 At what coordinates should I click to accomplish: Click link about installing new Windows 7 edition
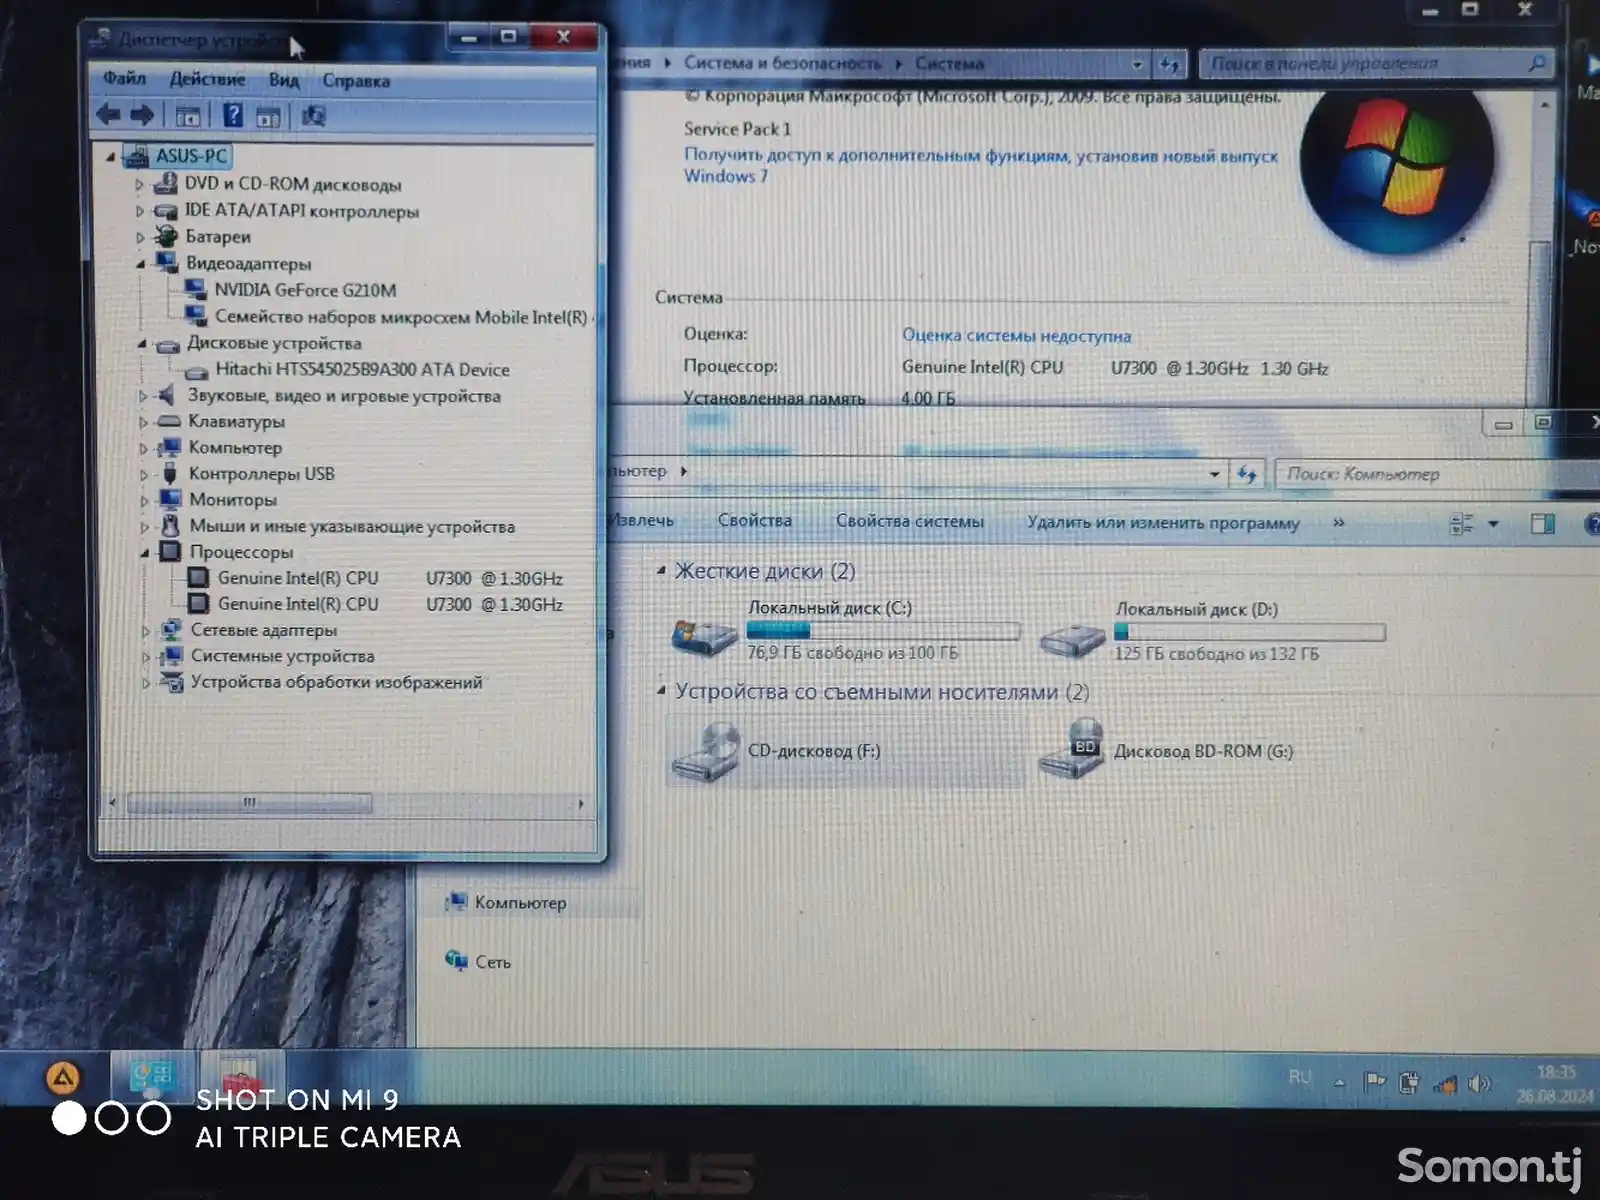(980, 165)
